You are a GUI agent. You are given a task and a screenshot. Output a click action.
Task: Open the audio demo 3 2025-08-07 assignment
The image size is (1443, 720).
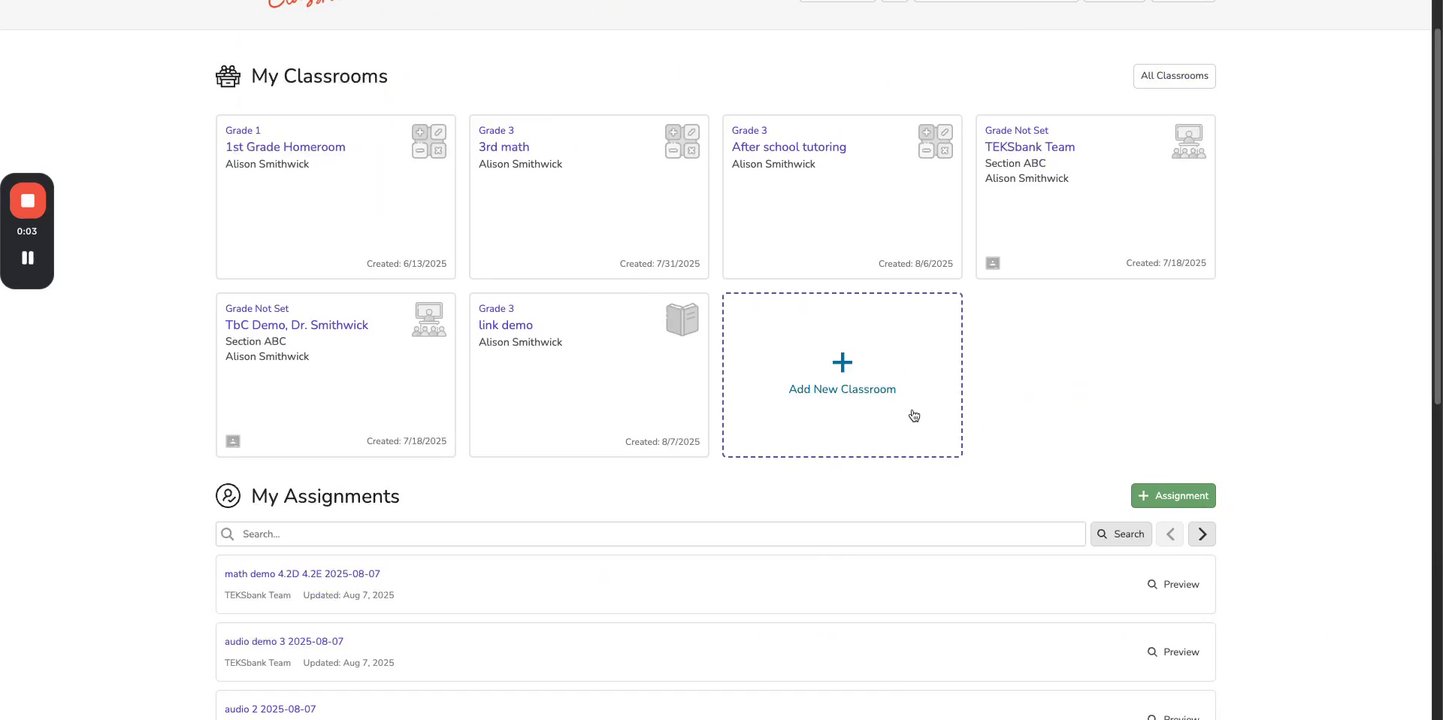(x=284, y=642)
